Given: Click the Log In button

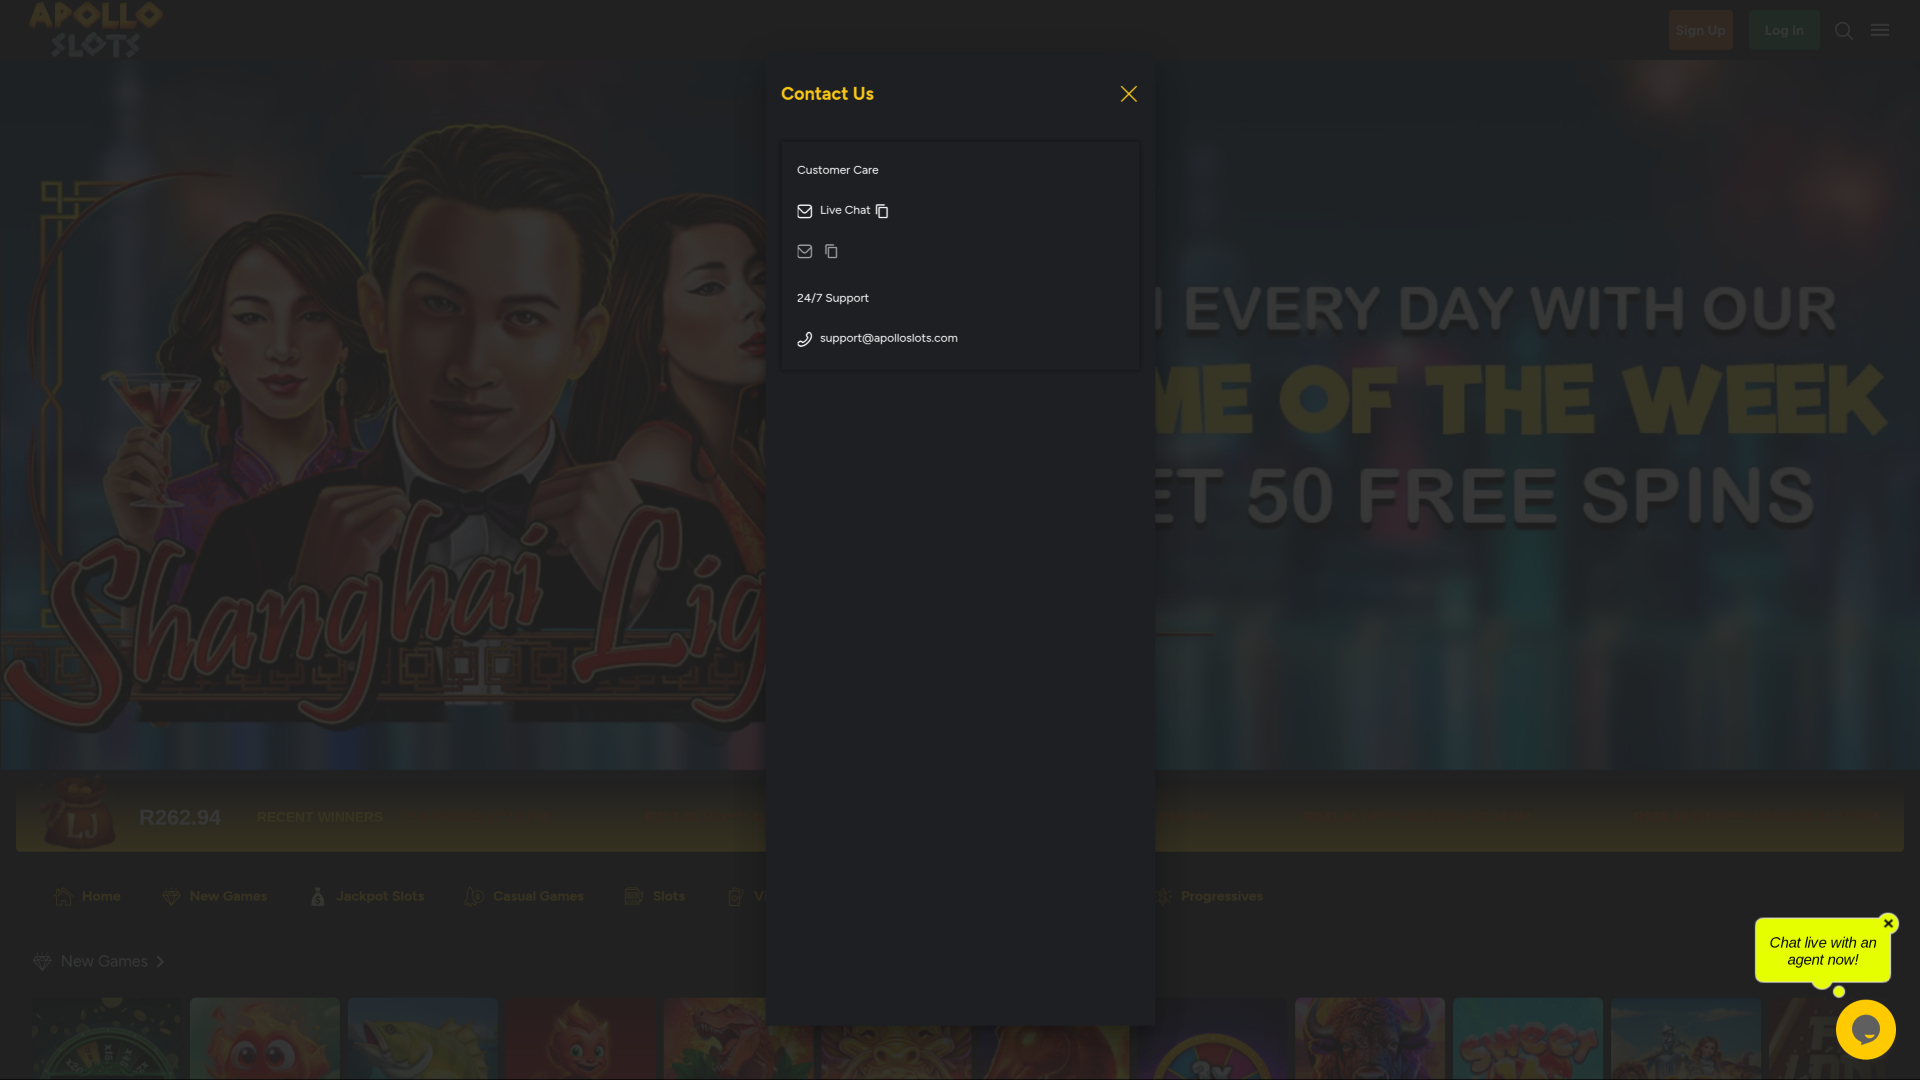Looking at the screenshot, I should point(1784,30).
